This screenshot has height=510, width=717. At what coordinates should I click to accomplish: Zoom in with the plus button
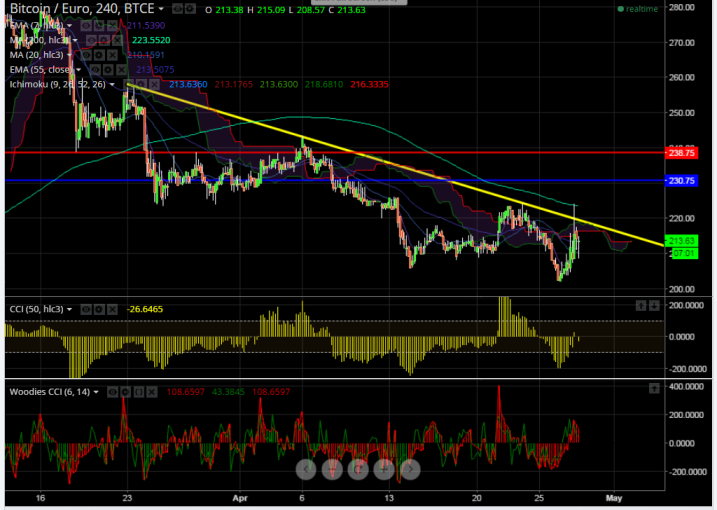pos(384,469)
